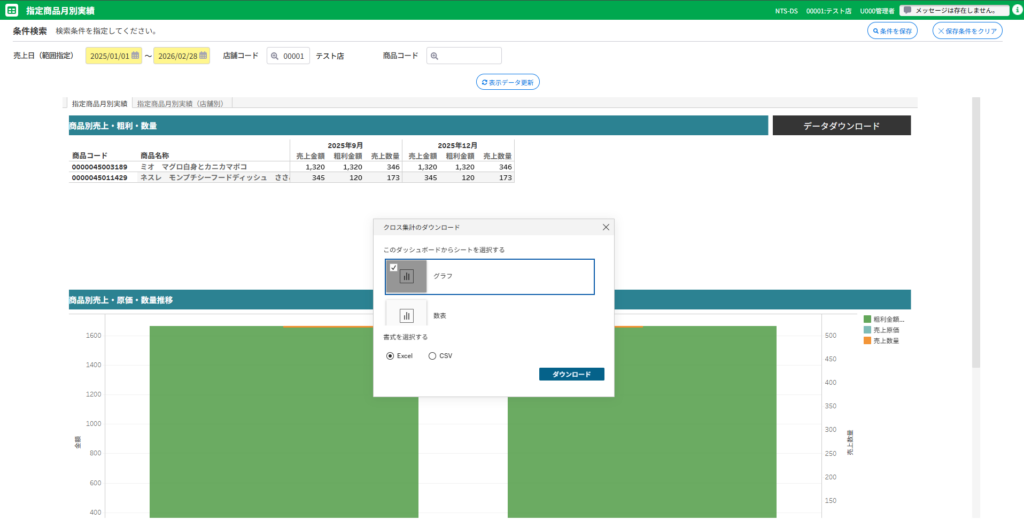1024x520 pixels.
Task: Click the 商品名称 table column header
Action: tap(155, 155)
